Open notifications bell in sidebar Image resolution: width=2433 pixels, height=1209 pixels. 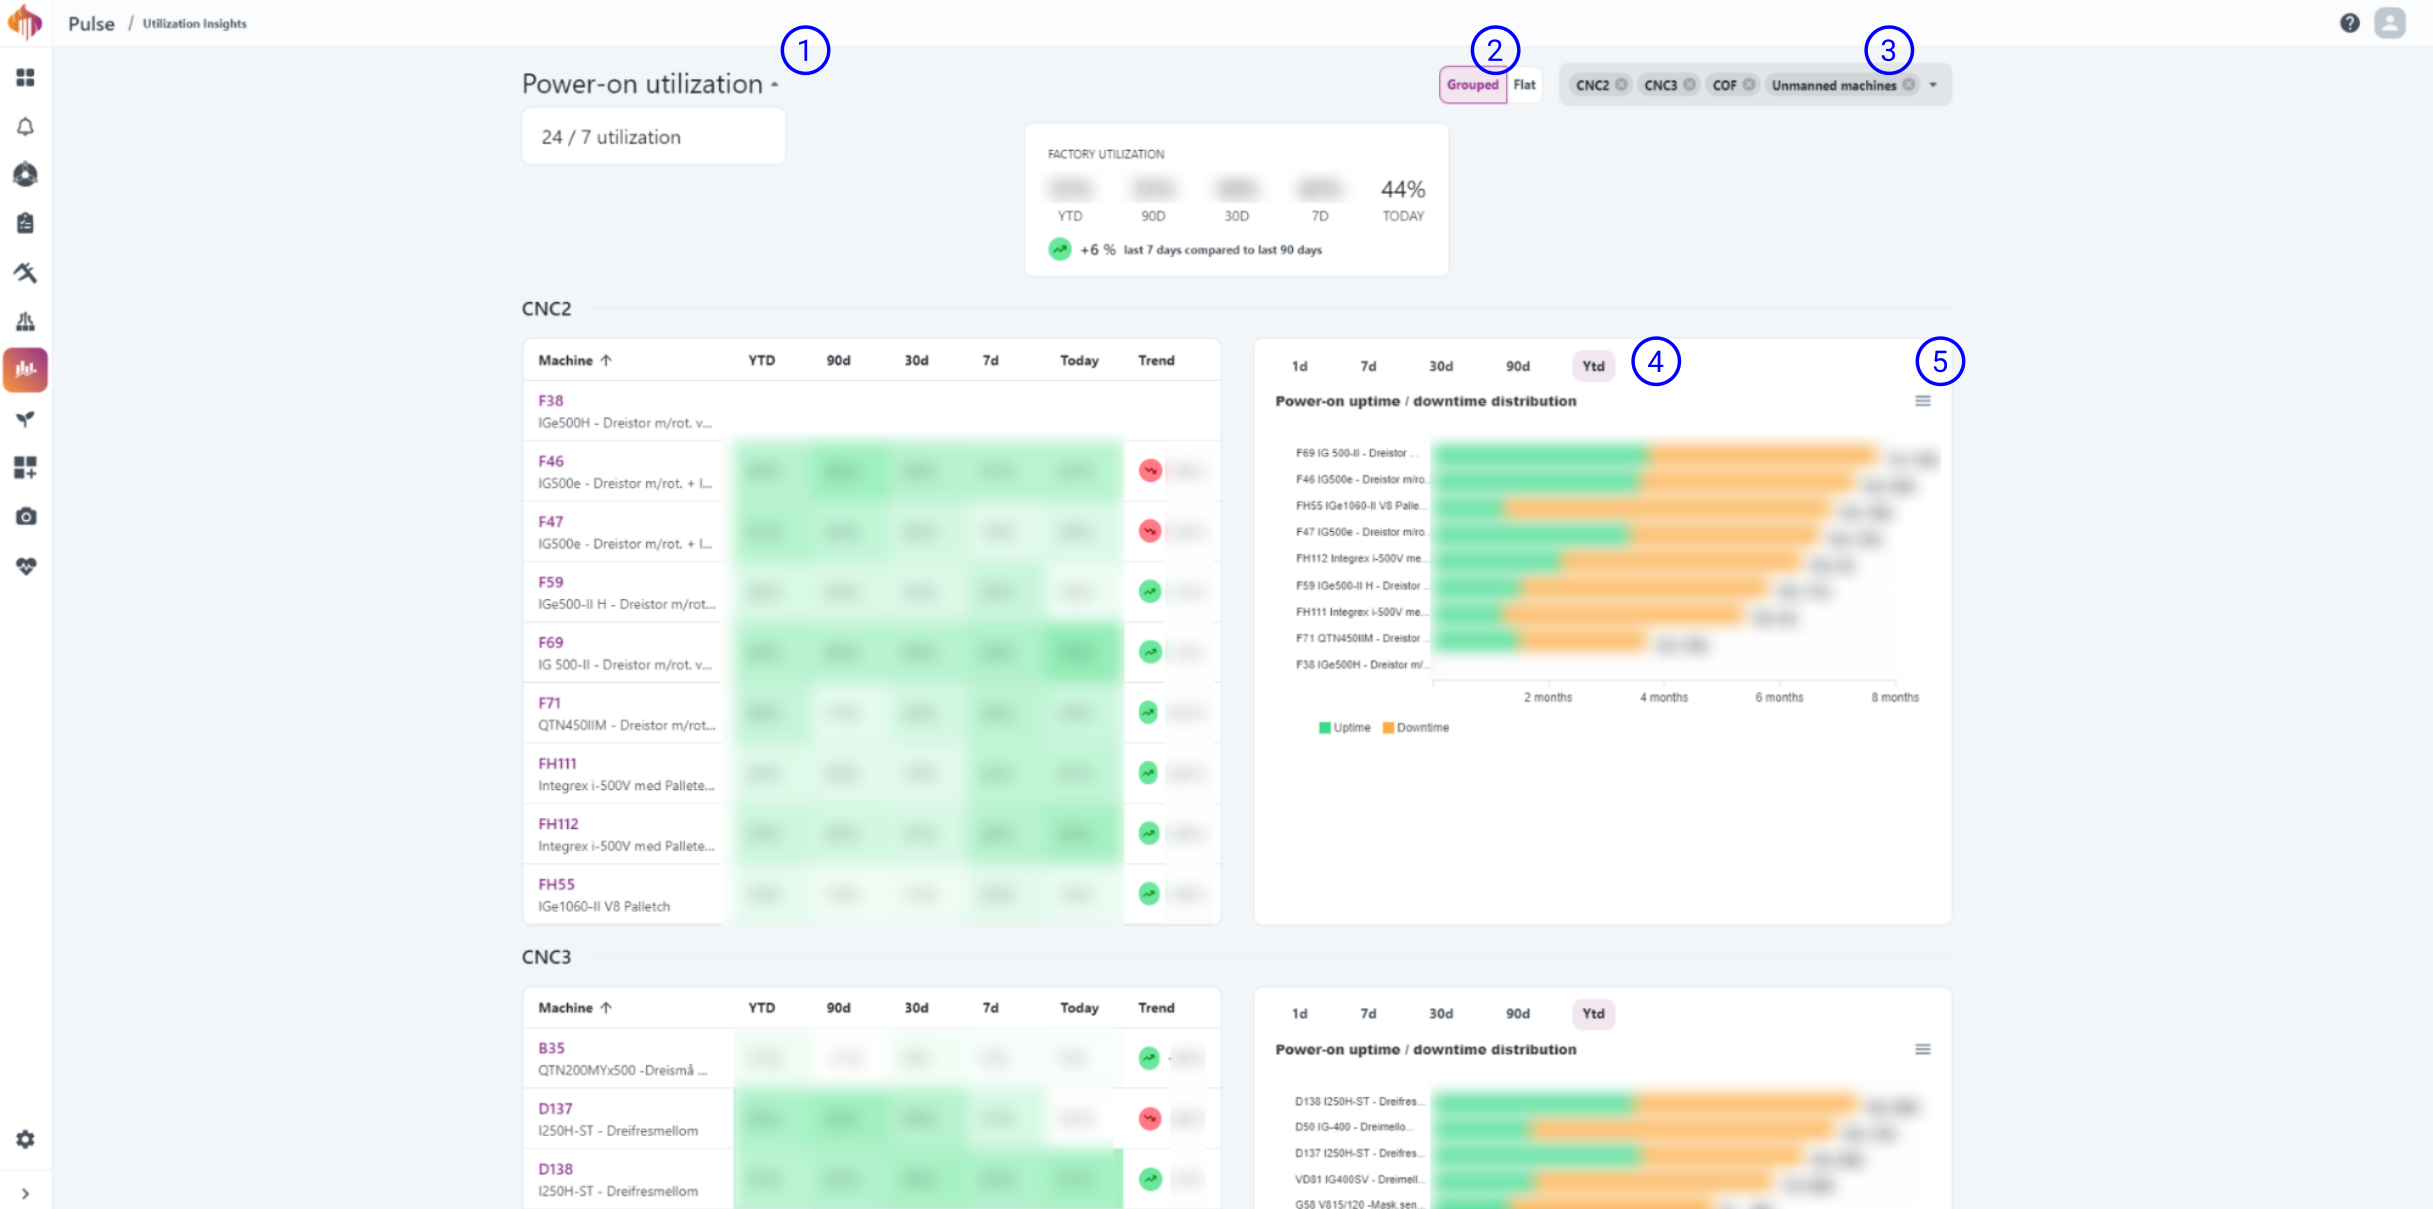25,126
